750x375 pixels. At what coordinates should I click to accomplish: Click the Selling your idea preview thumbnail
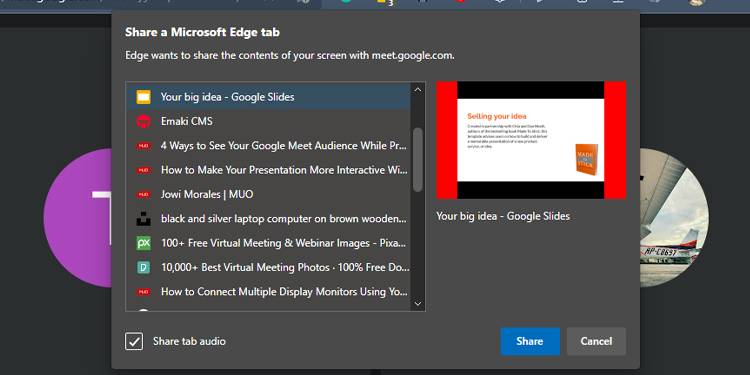tap(531, 140)
